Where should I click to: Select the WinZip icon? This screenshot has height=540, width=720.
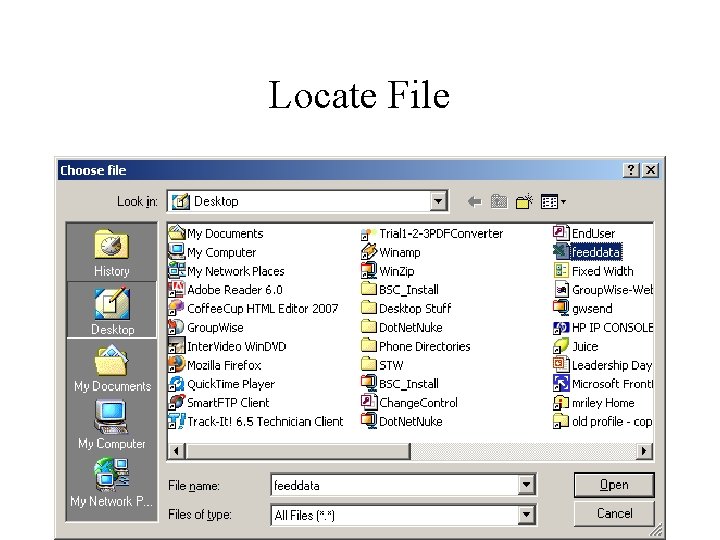(368, 271)
